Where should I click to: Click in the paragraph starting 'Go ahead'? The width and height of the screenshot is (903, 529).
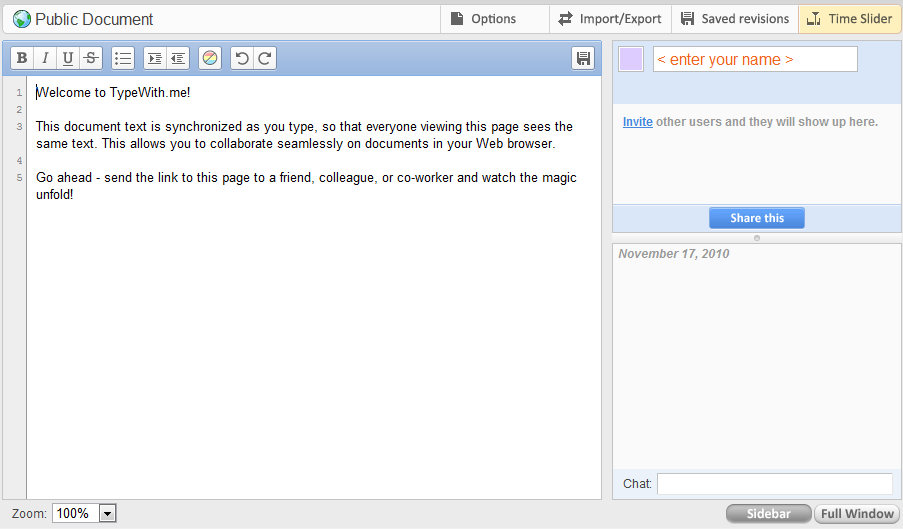[306, 186]
